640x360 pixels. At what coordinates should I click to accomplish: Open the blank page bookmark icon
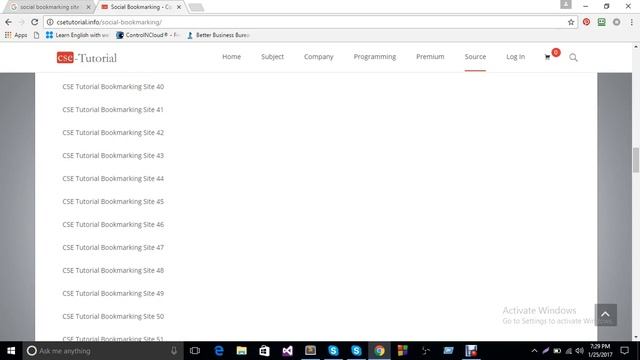click(x=36, y=35)
